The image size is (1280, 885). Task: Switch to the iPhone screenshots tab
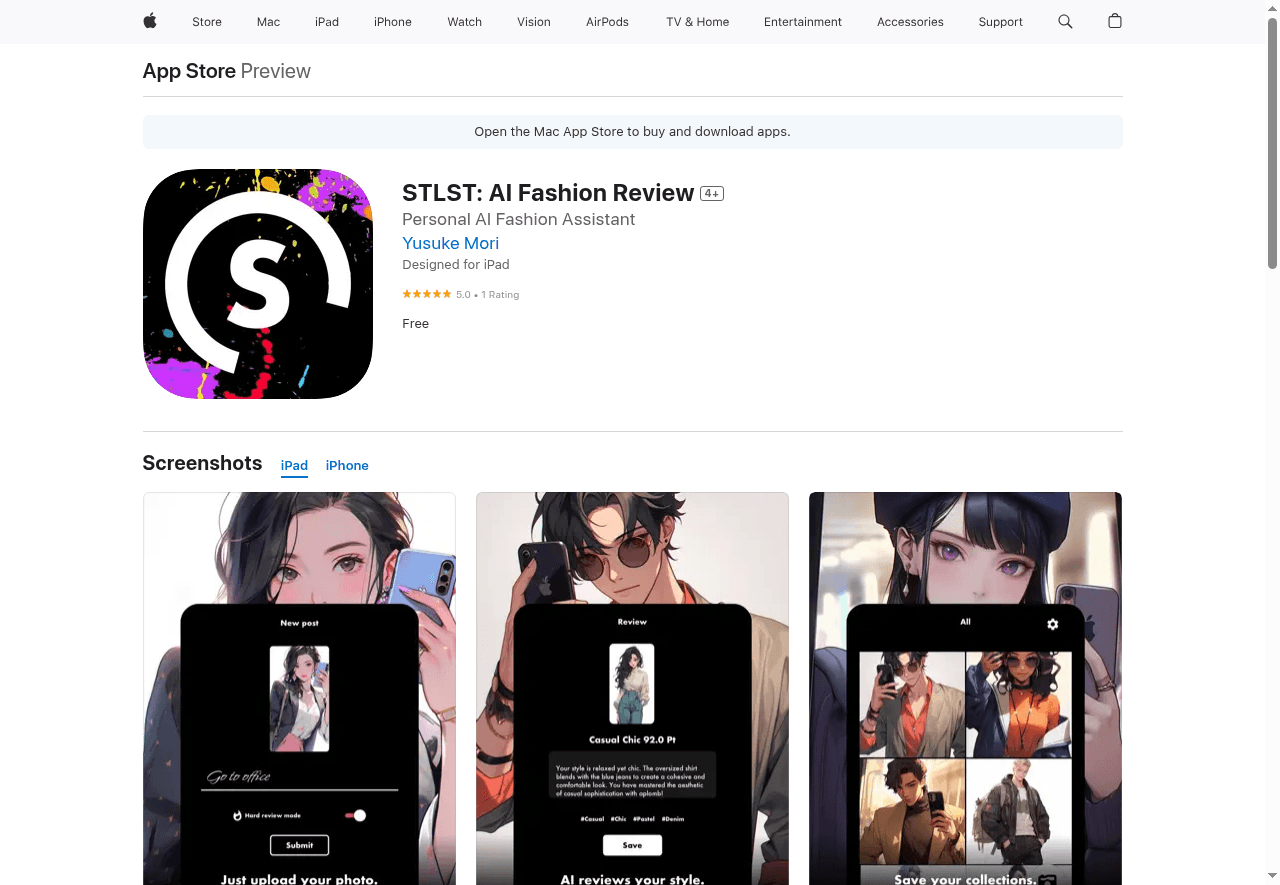tap(347, 466)
